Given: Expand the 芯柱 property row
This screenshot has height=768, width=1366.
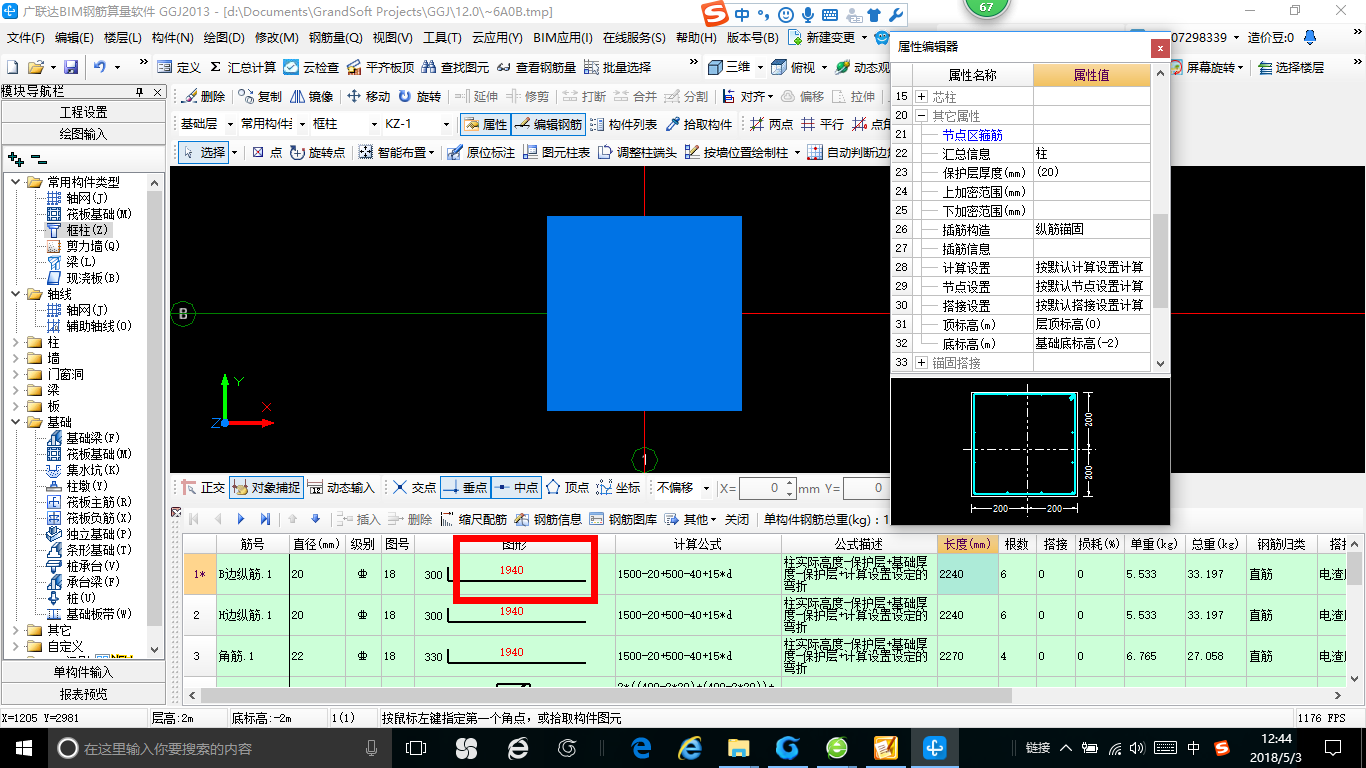Looking at the screenshot, I should tap(921, 97).
